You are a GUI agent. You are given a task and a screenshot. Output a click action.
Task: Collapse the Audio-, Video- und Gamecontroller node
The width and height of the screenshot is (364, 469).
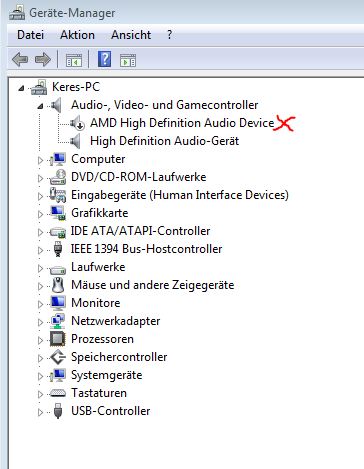40,106
